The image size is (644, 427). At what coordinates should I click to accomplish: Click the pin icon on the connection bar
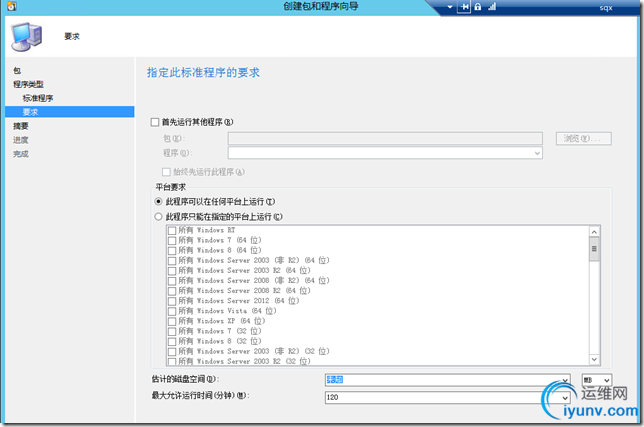click(464, 7)
